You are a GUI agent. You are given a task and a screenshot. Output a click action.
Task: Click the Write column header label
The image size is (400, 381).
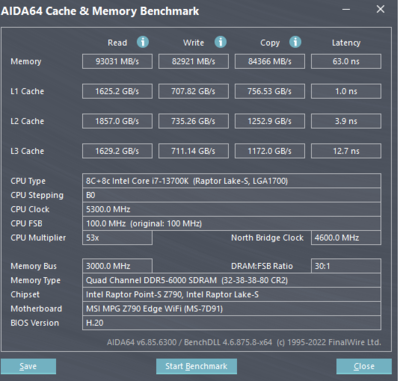coord(193,43)
